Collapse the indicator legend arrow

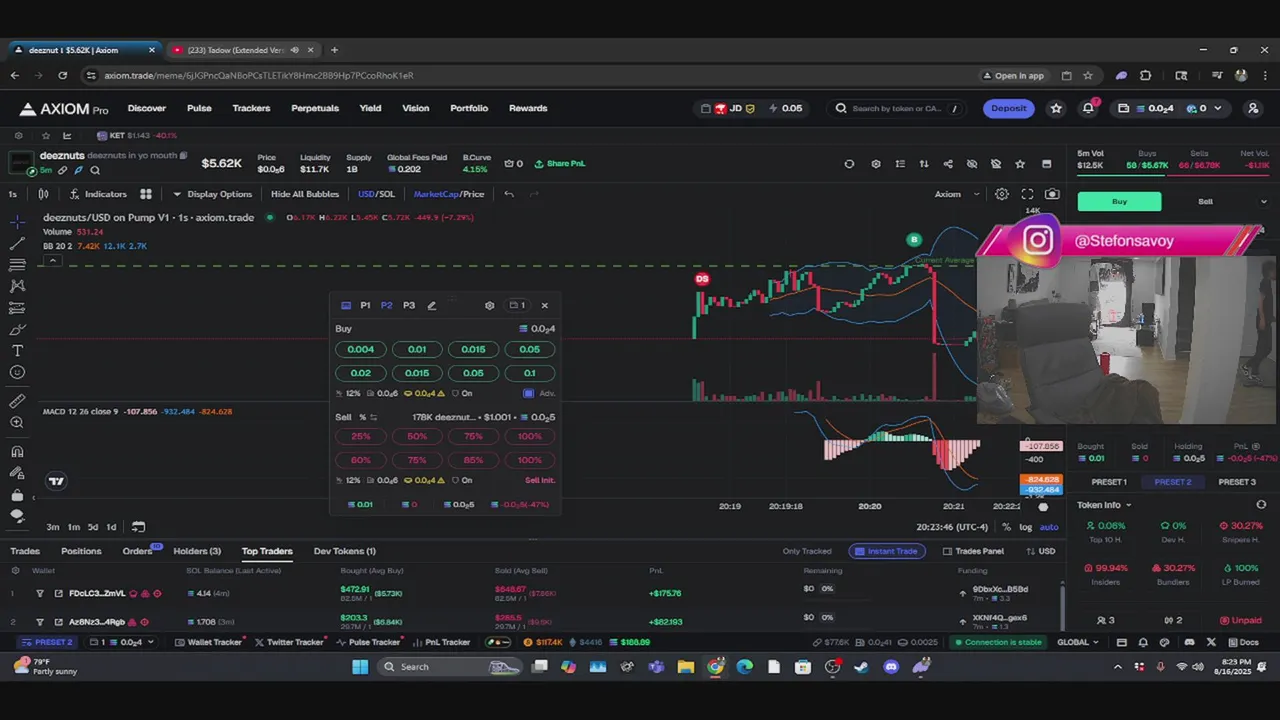point(52,260)
